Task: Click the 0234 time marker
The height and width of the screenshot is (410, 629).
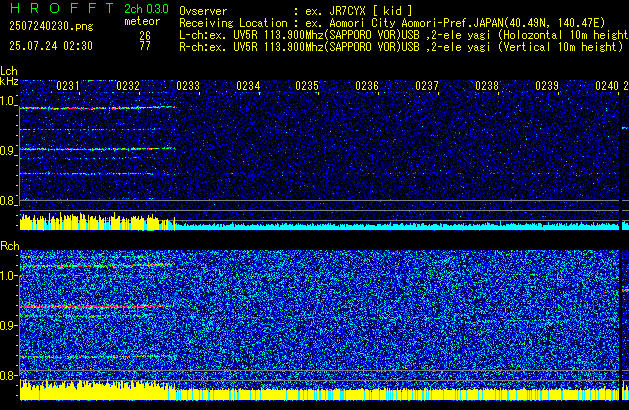Action: click(x=248, y=86)
